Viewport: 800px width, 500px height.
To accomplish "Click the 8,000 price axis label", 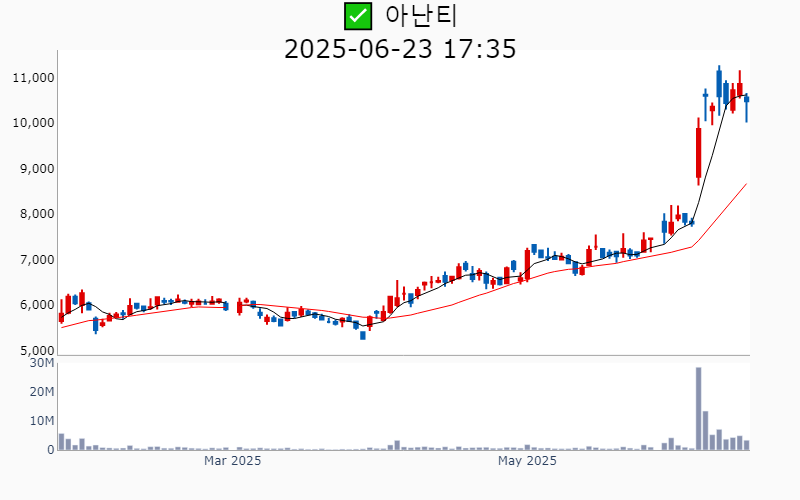I will 37,214.
